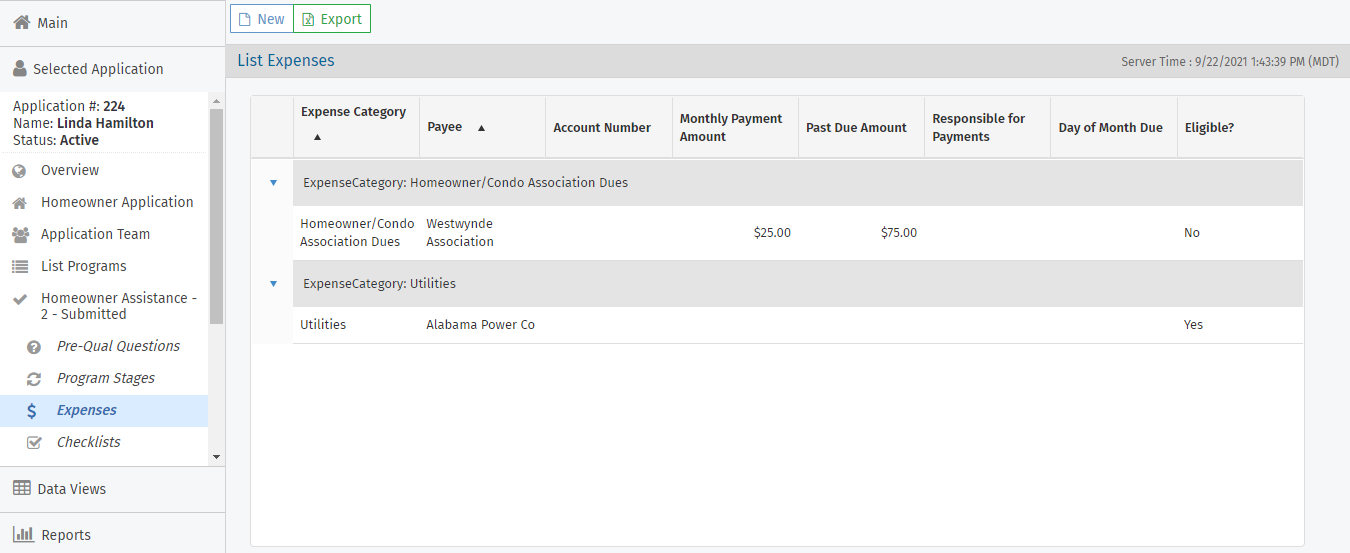Collapse the Utilities expense group
The height and width of the screenshot is (553, 1350).
(273, 284)
